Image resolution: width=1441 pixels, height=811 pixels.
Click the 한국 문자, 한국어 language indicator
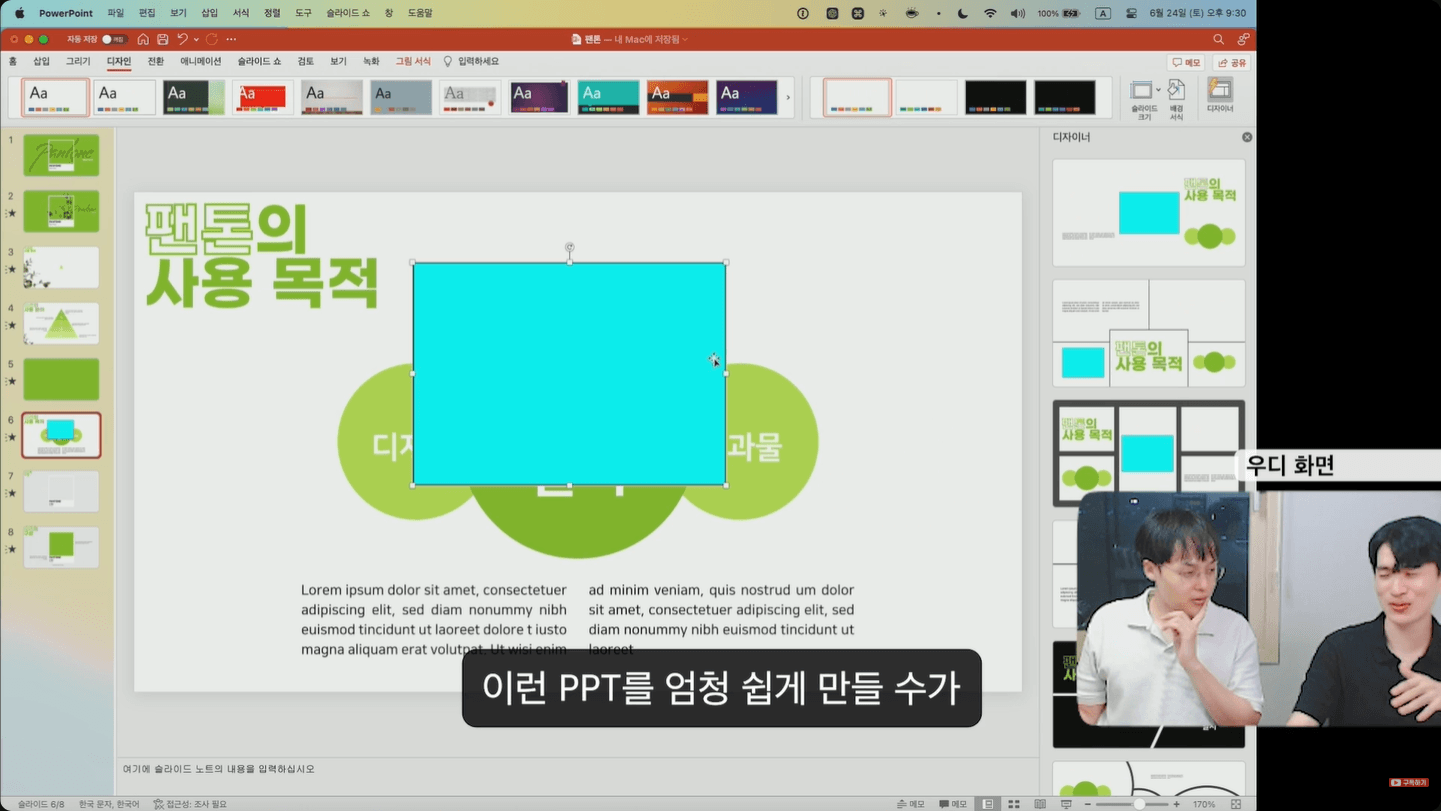click(x=109, y=804)
